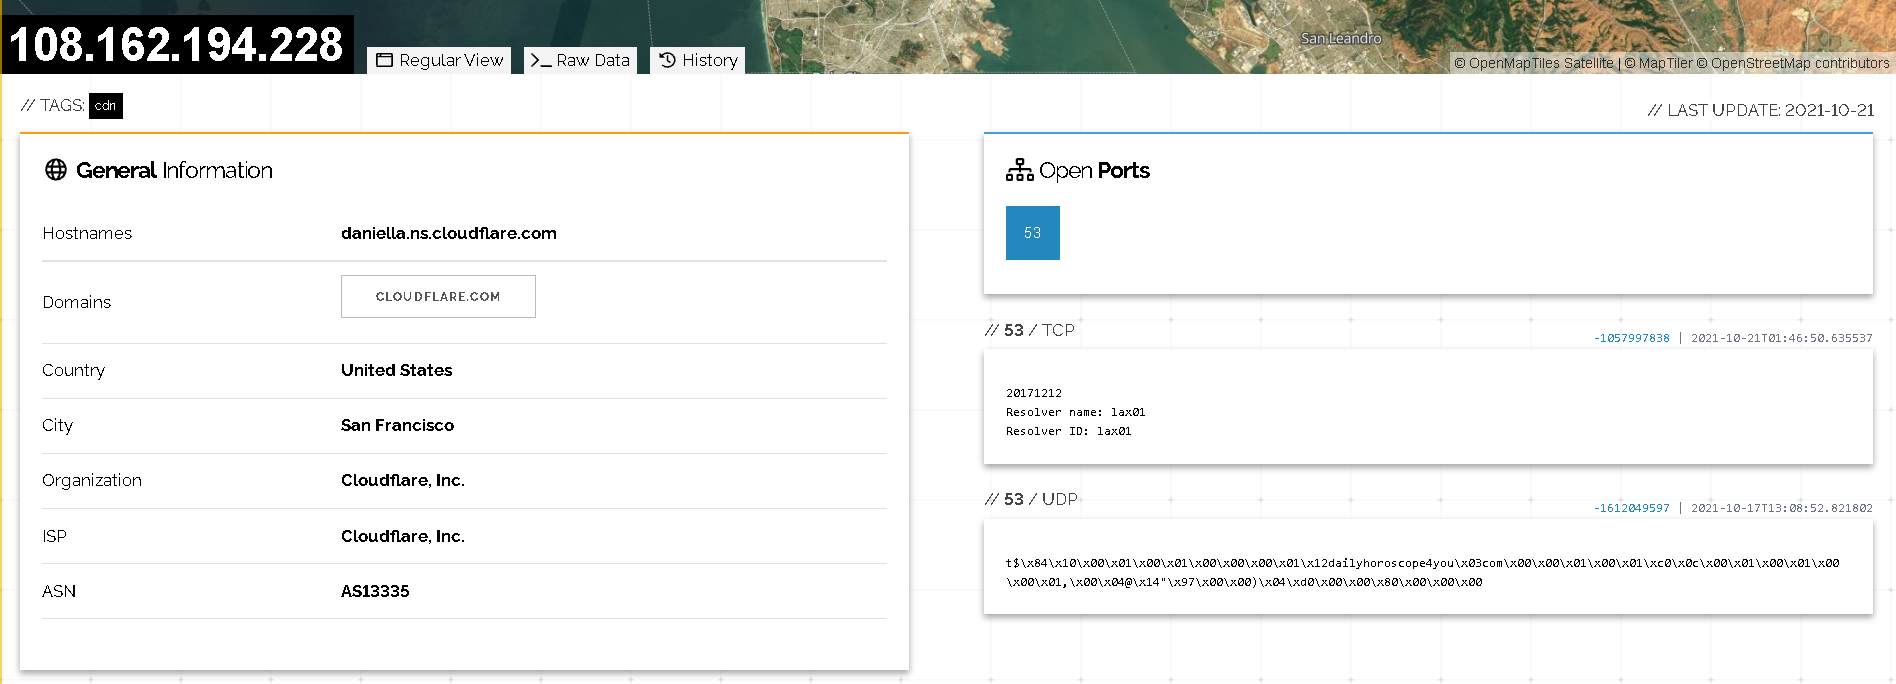Click the globe icon beside General Information
The image size is (1896, 684).
[x=56, y=170]
